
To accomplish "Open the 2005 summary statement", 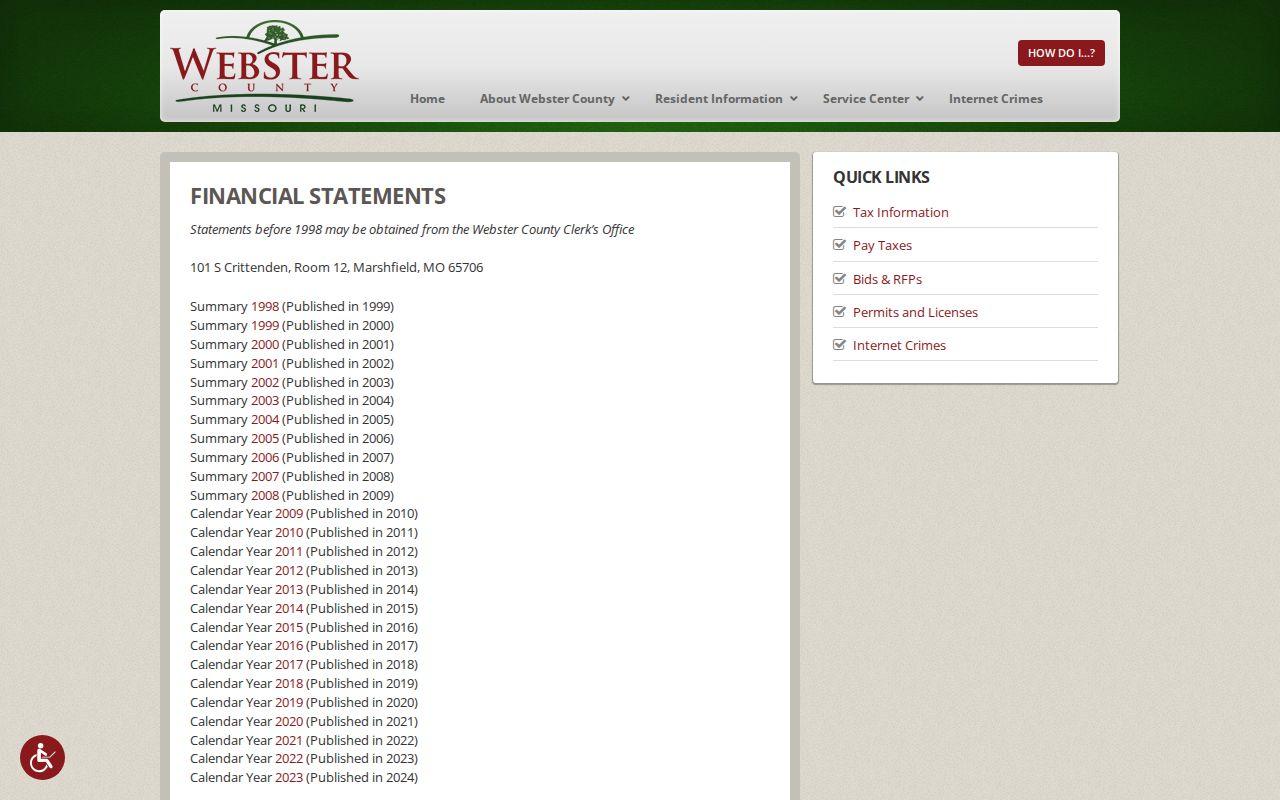I will (265, 438).
